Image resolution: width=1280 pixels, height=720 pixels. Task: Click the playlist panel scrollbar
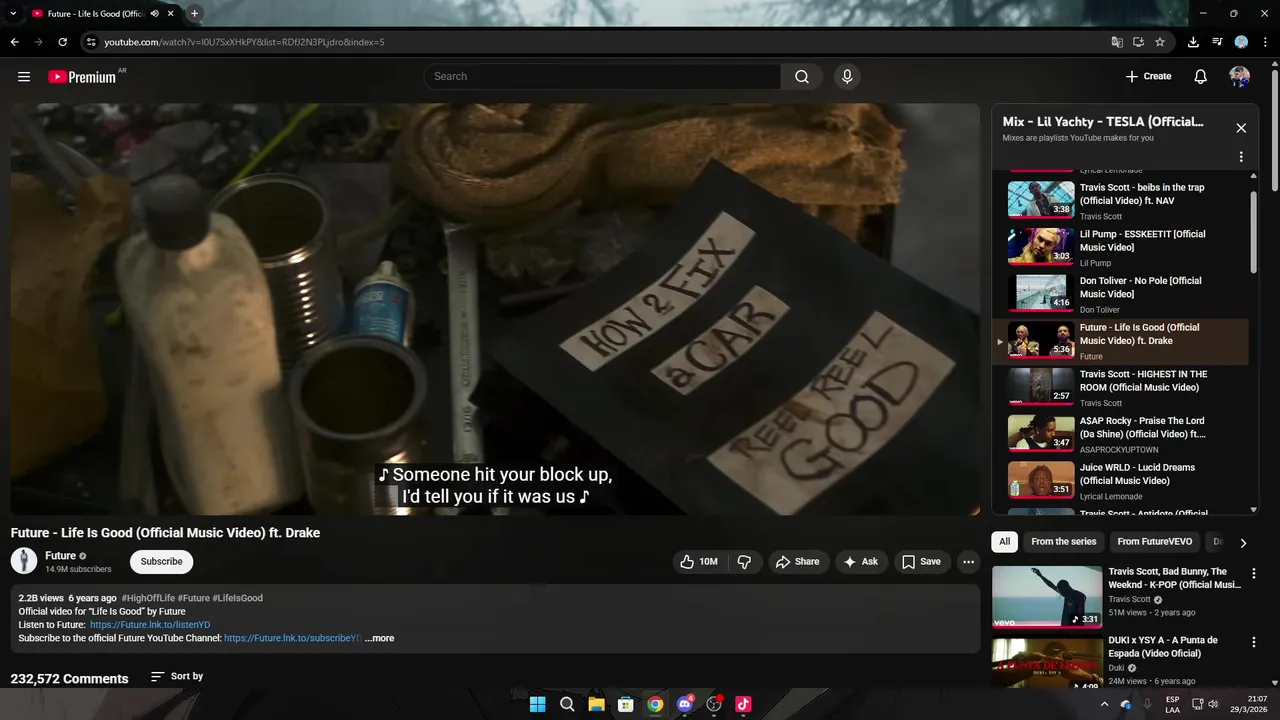click(x=1254, y=231)
